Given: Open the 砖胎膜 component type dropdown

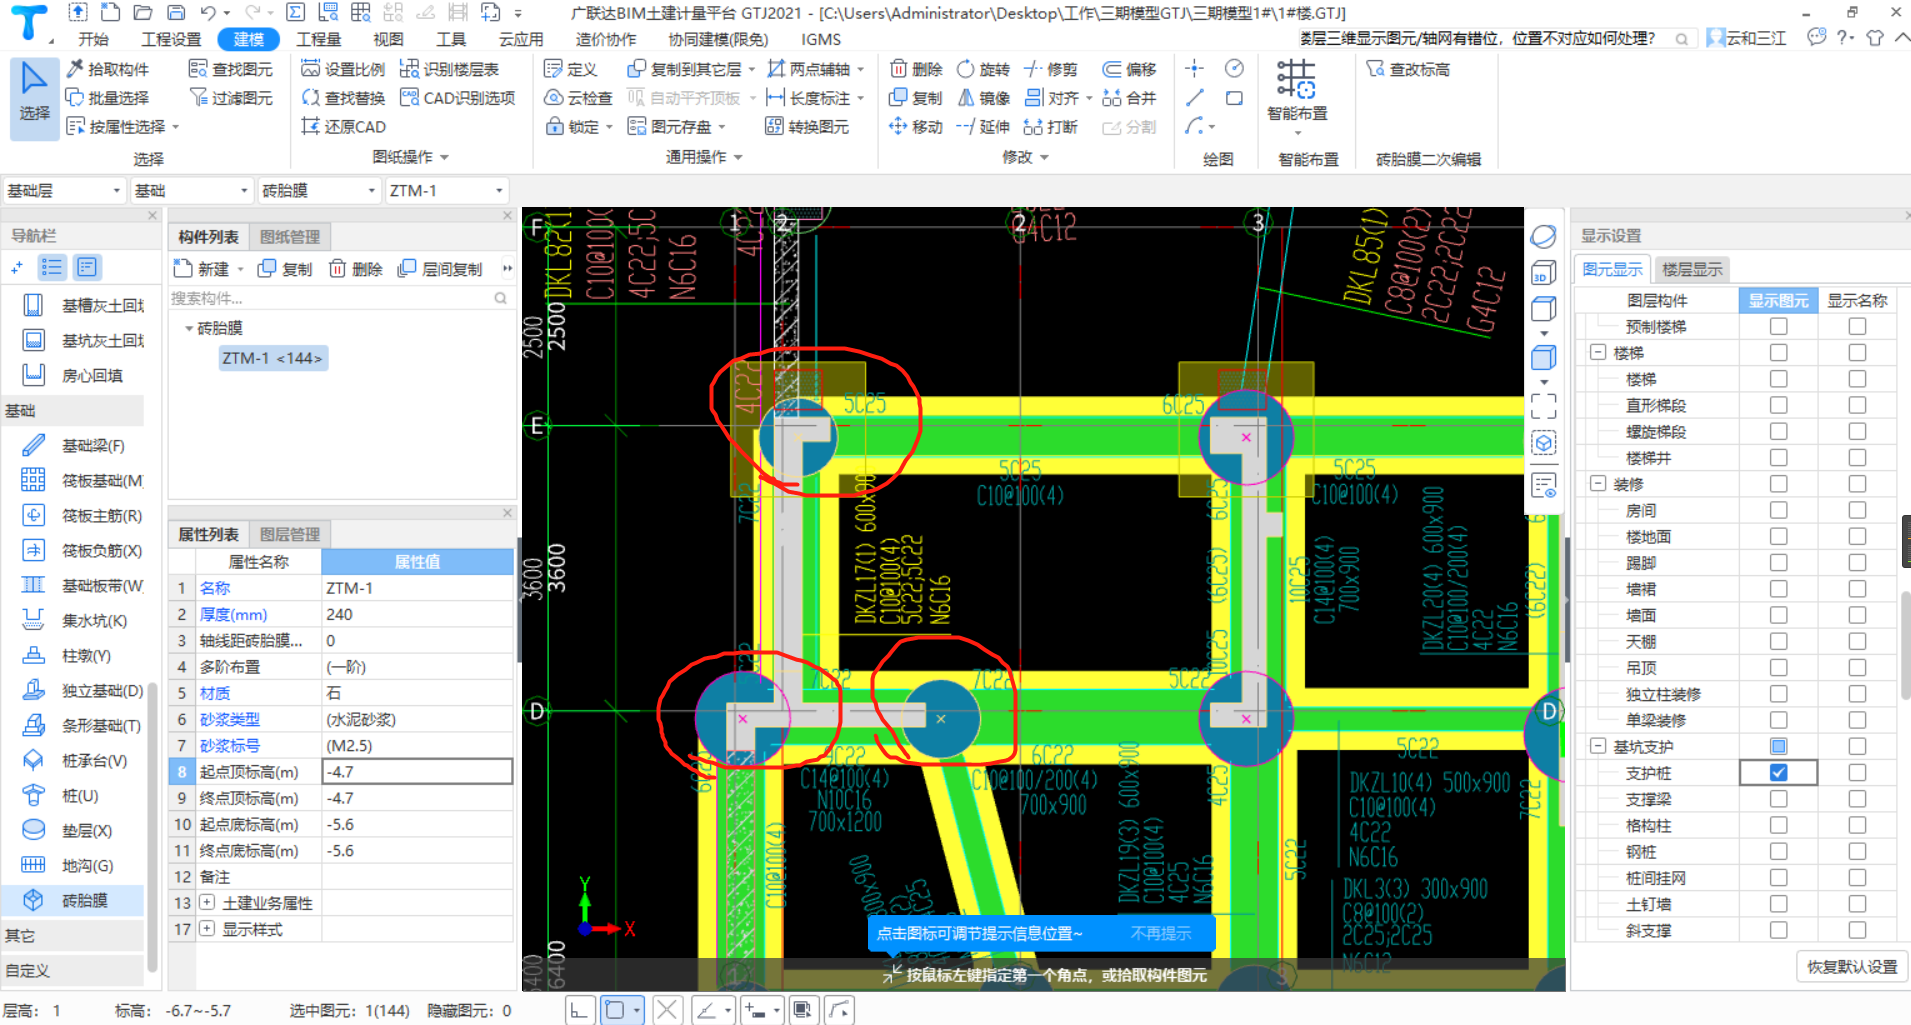Looking at the screenshot, I should click(x=319, y=190).
